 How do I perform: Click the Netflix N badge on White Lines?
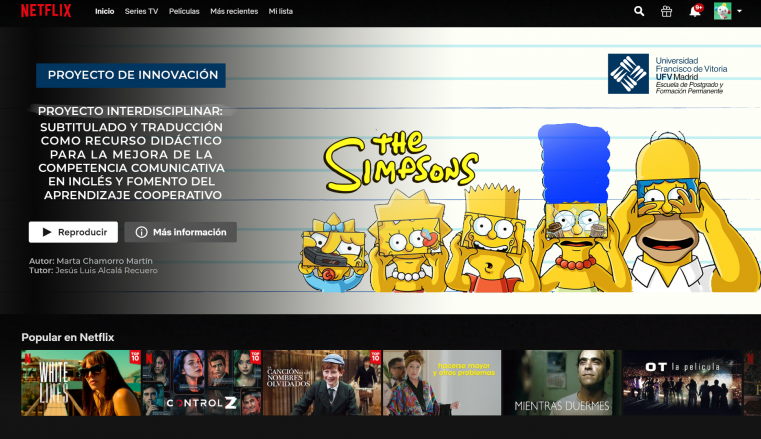click(27, 359)
